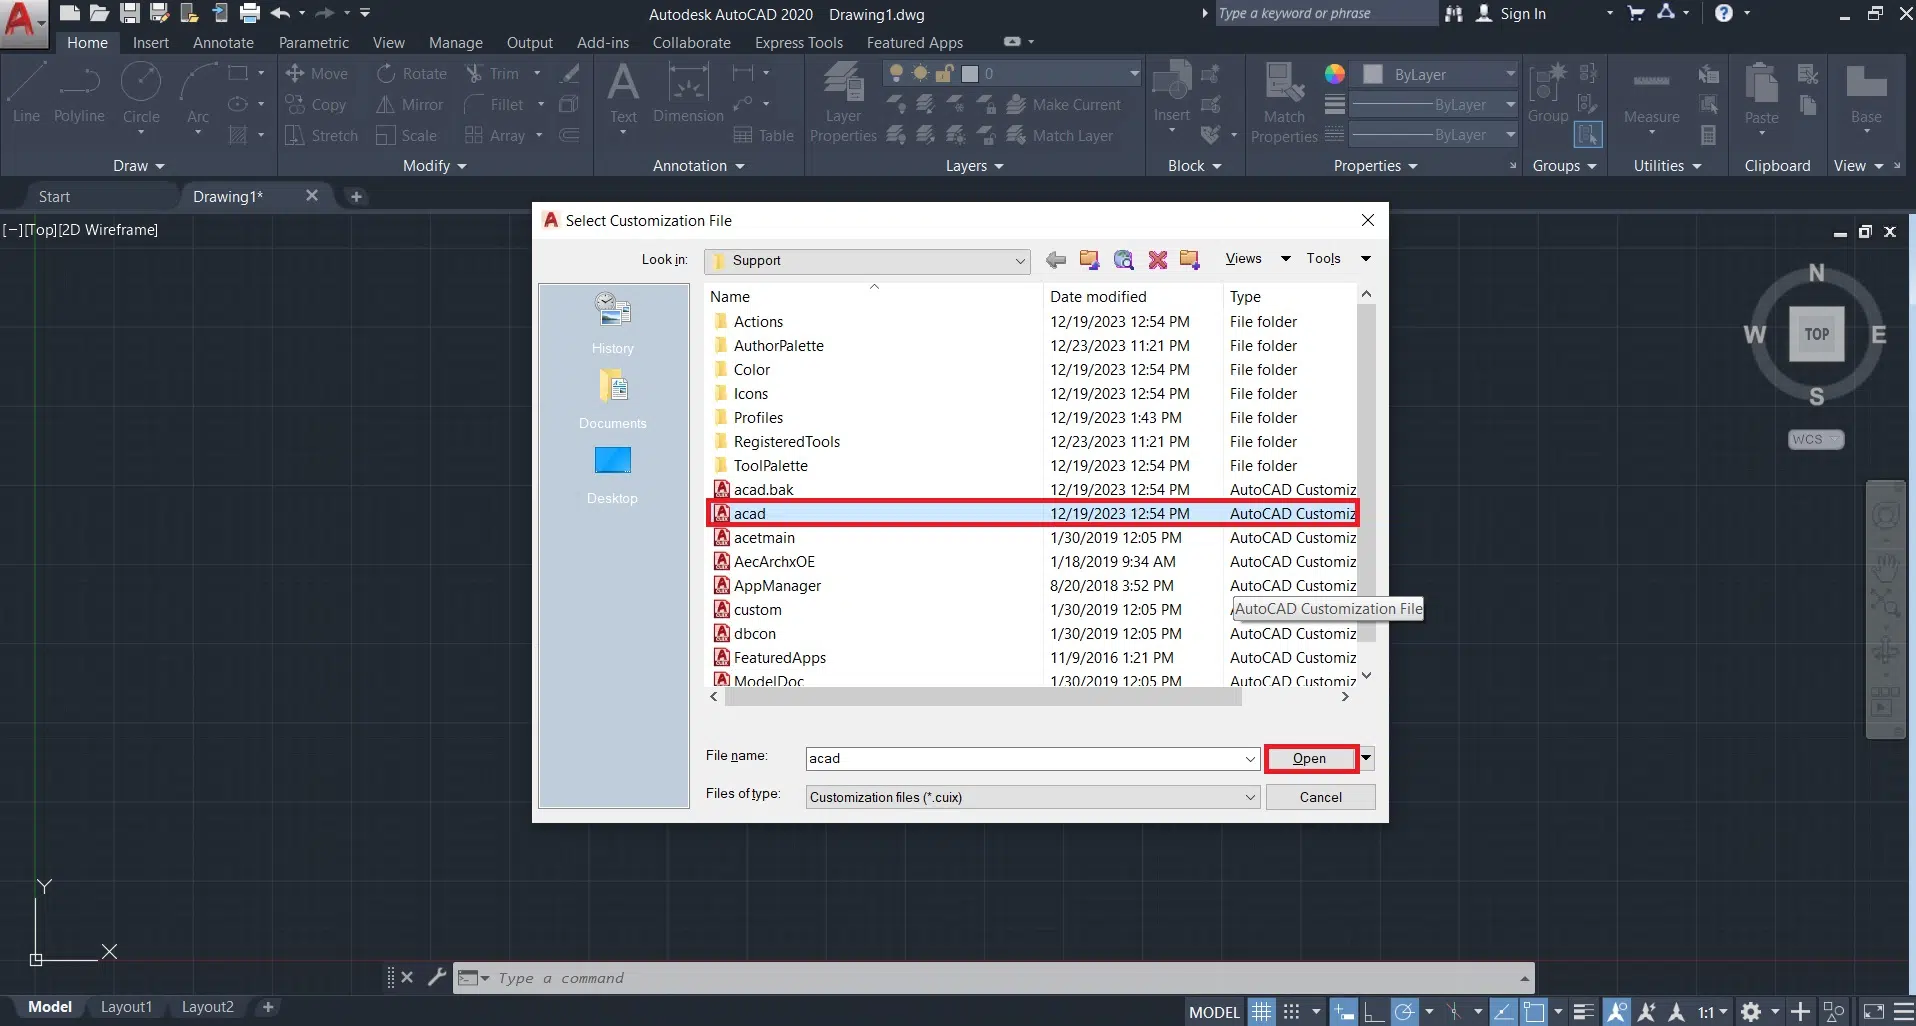Click the Delete red X icon
This screenshot has width=1916, height=1026.
[x=1157, y=260]
